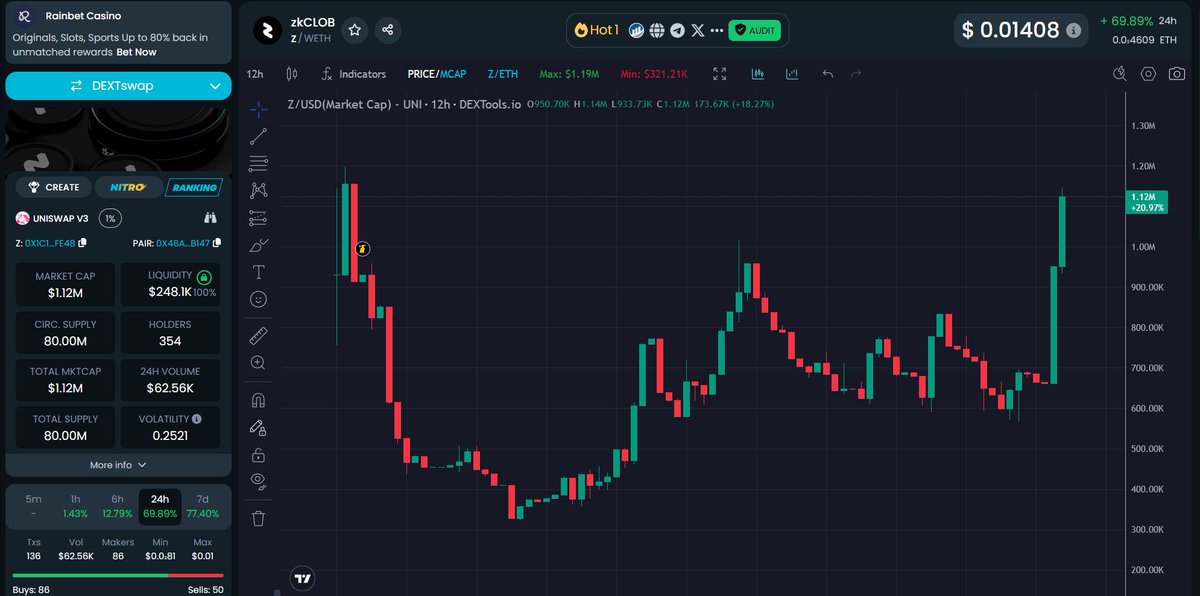Click the 1.12M price label on axis

pyautogui.click(x=1146, y=202)
